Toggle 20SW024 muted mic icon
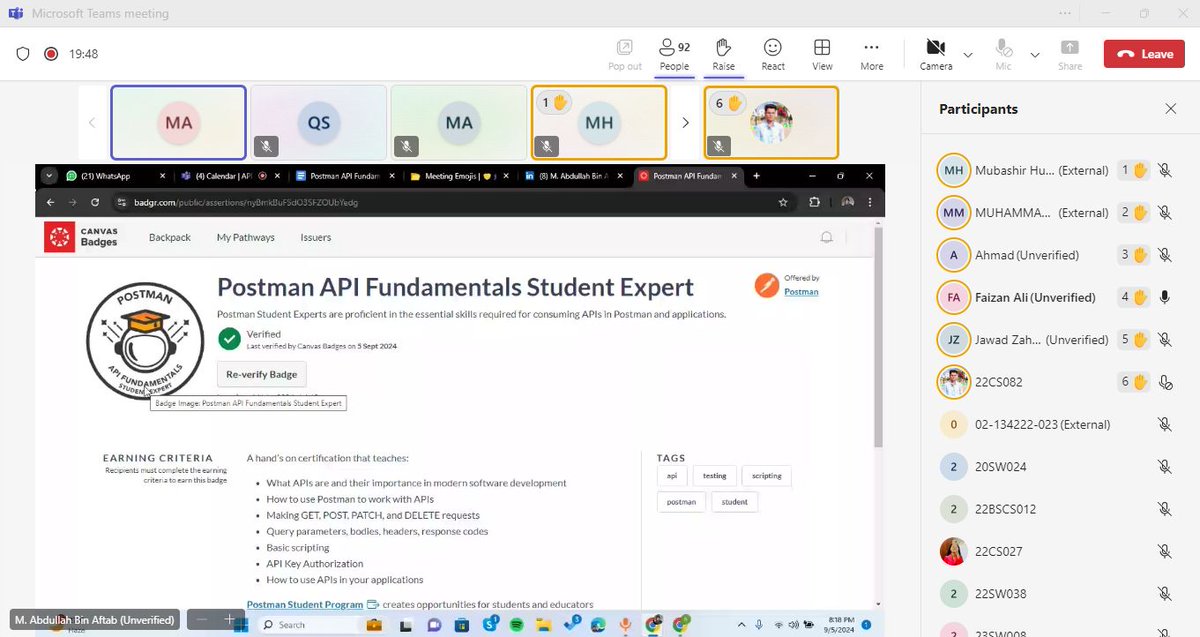The width and height of the screenshot is (1200, 637). coord(1164,466)
